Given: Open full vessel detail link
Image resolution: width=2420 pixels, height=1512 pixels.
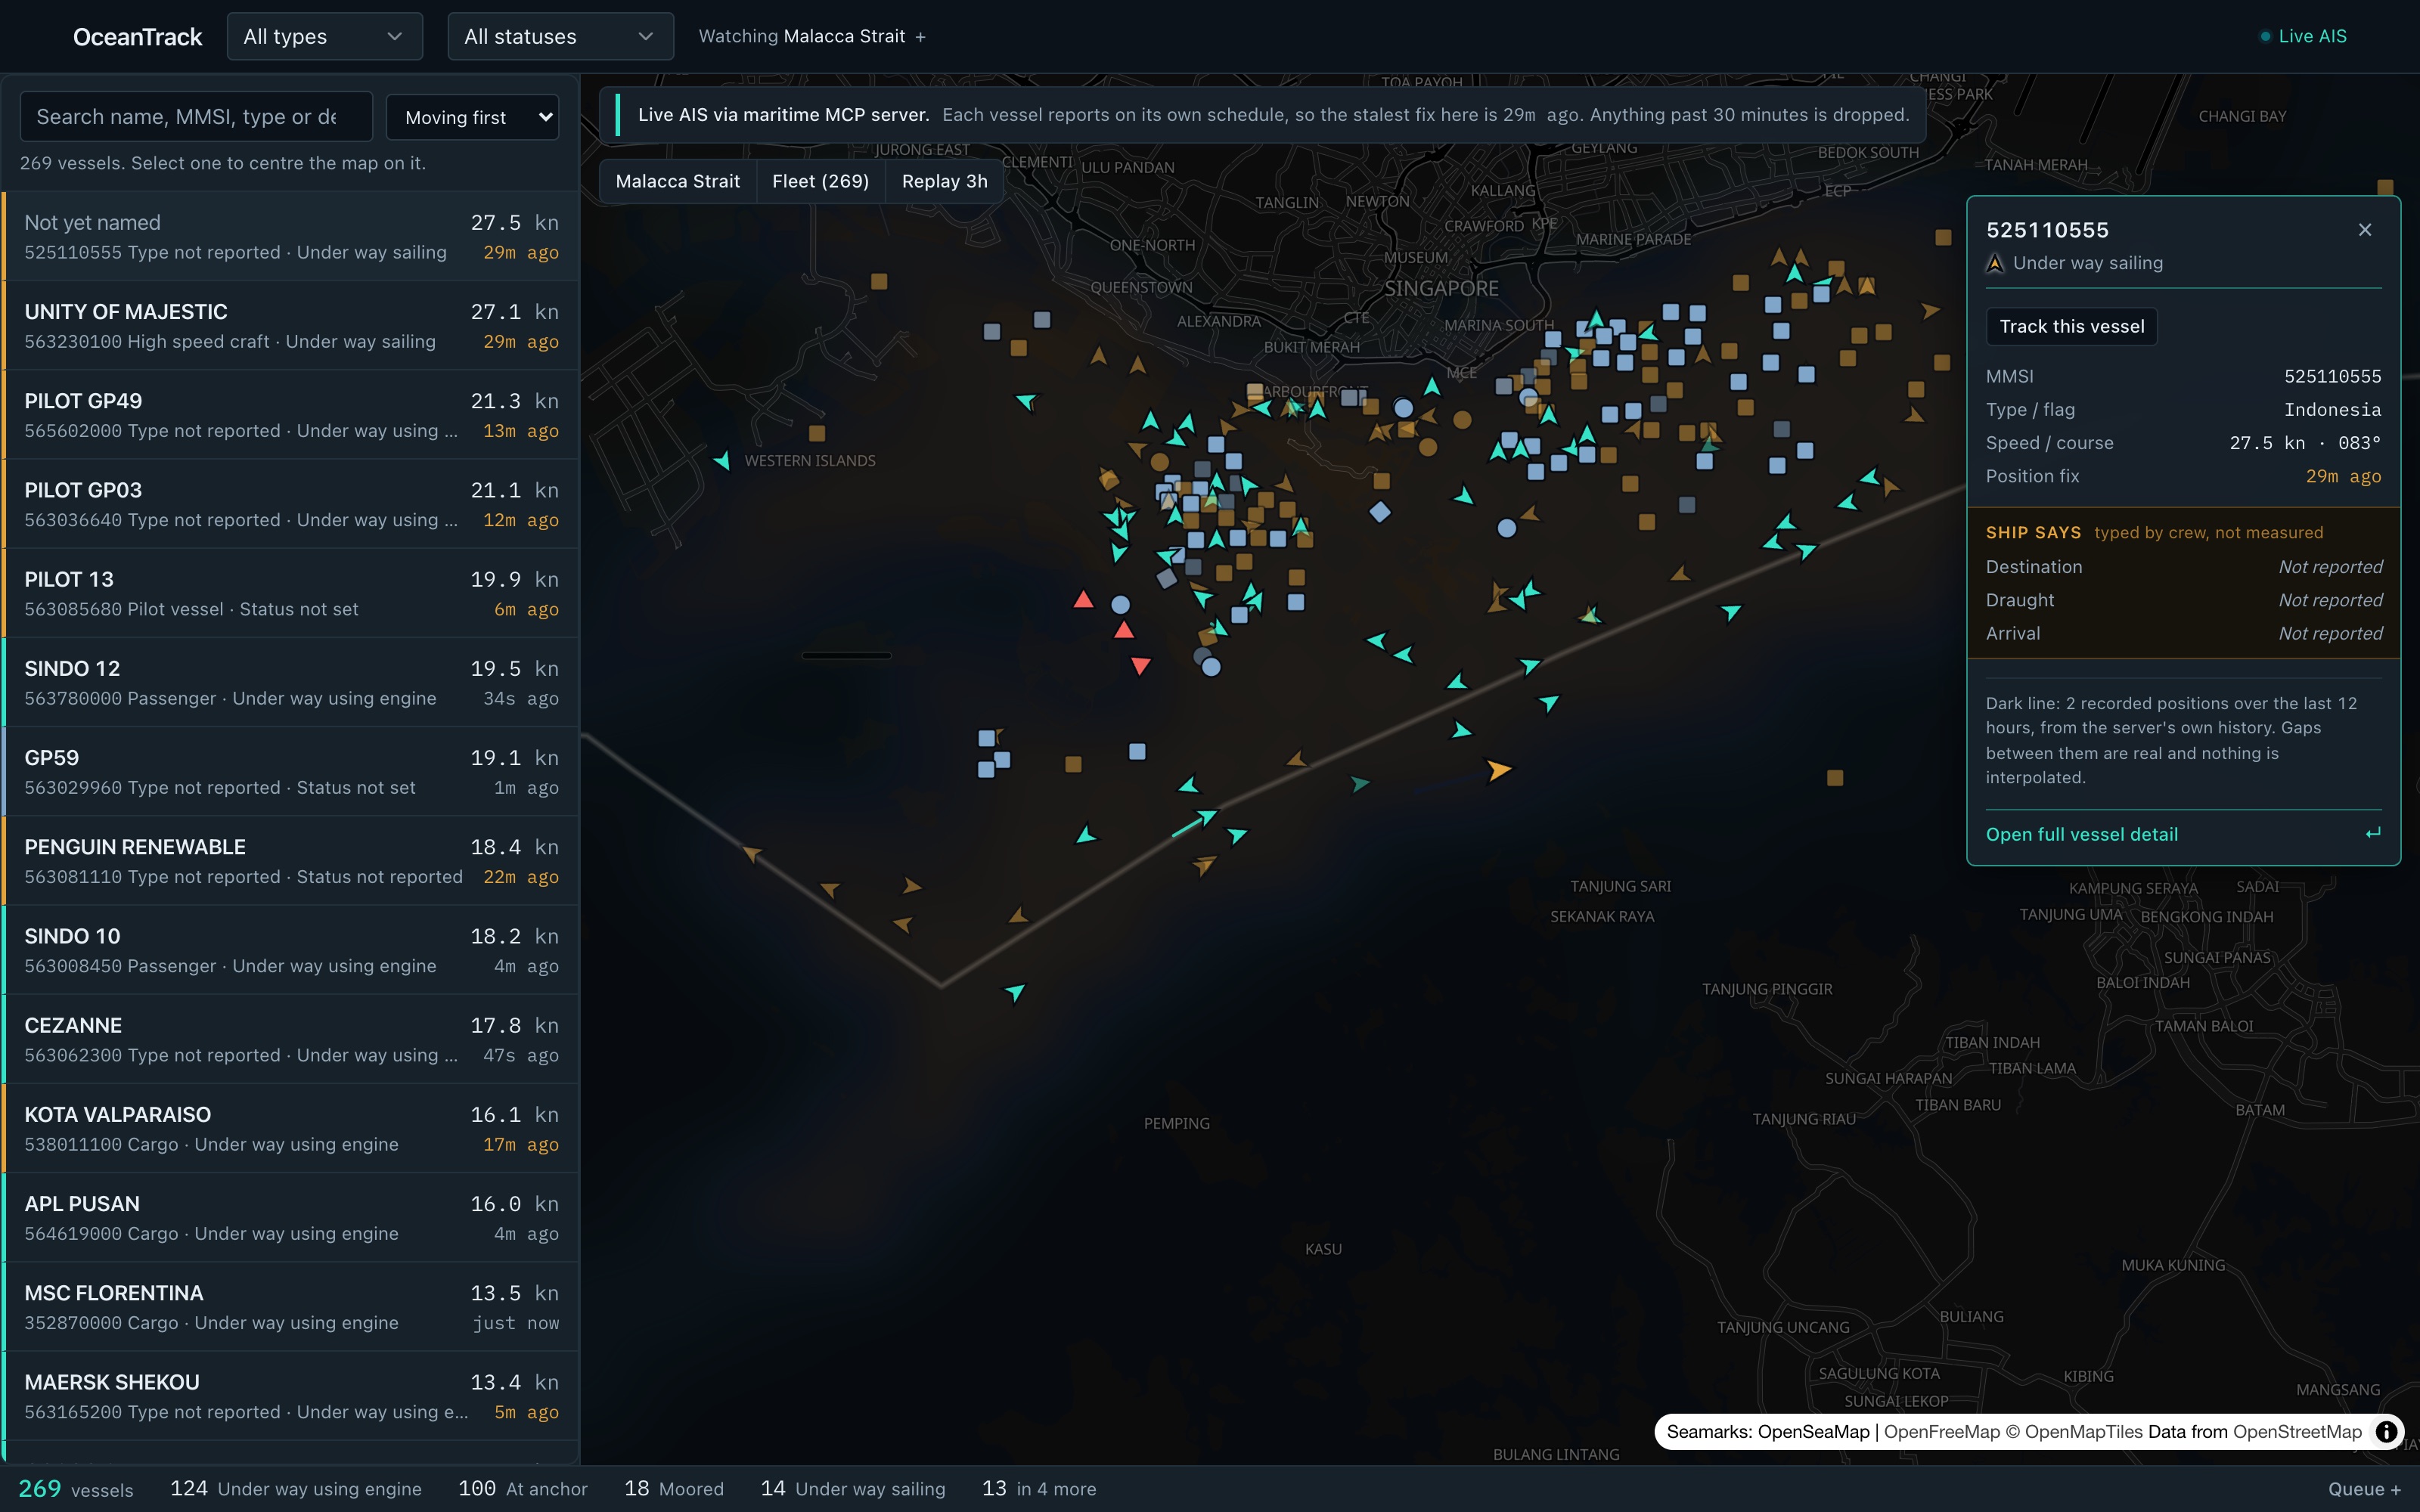Looking at the screenshot, I should (2081, 834).
